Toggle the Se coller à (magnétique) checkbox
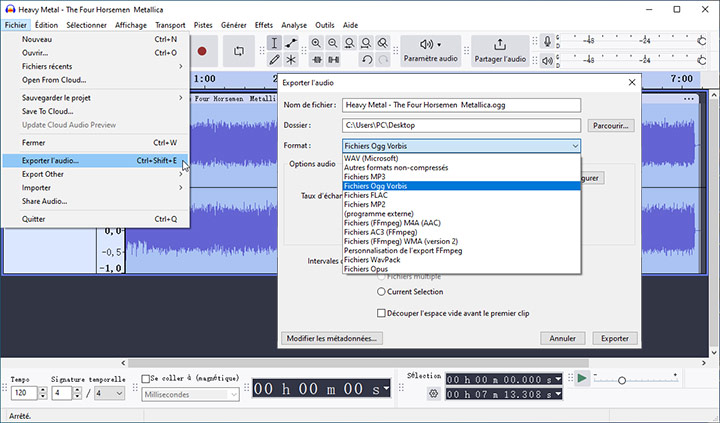 coord(148,379)
